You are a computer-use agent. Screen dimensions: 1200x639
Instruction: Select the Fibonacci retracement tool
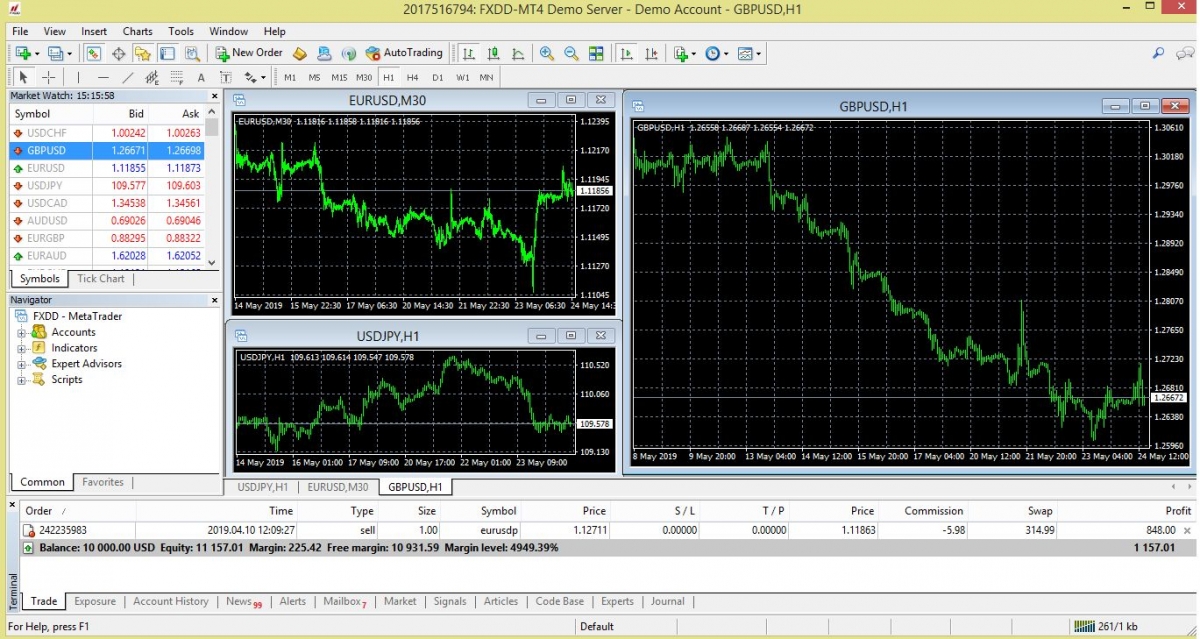coord(177,77)
